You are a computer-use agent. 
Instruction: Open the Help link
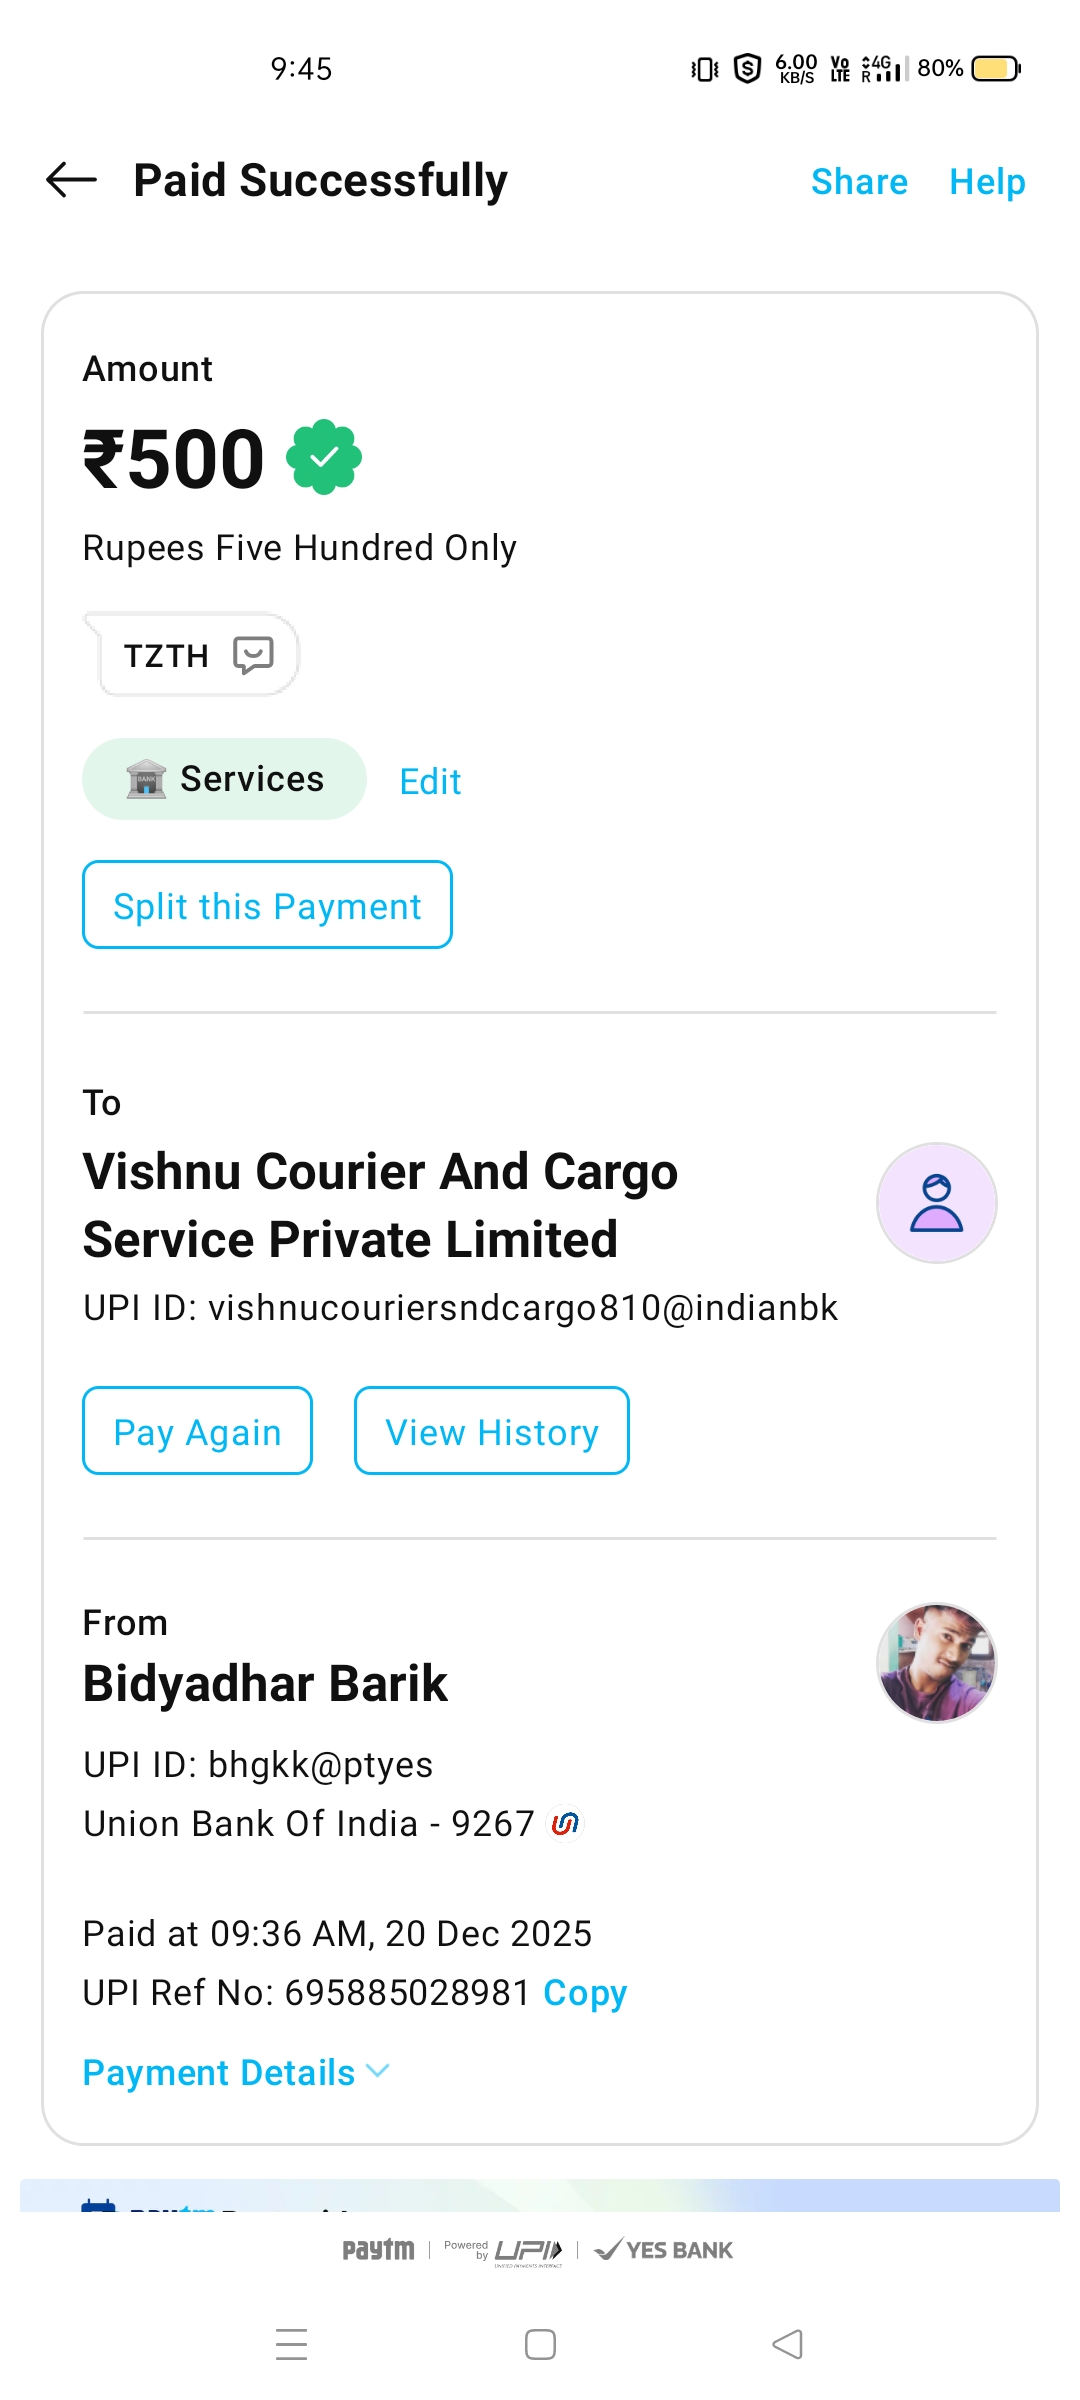pos(987,182)
